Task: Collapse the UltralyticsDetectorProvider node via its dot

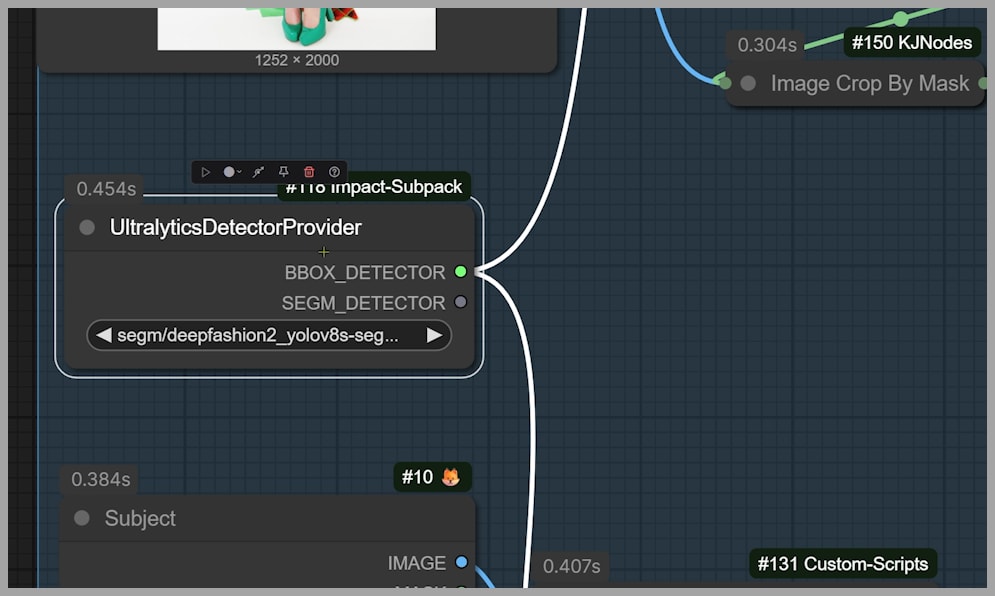Action: point(87,227)
